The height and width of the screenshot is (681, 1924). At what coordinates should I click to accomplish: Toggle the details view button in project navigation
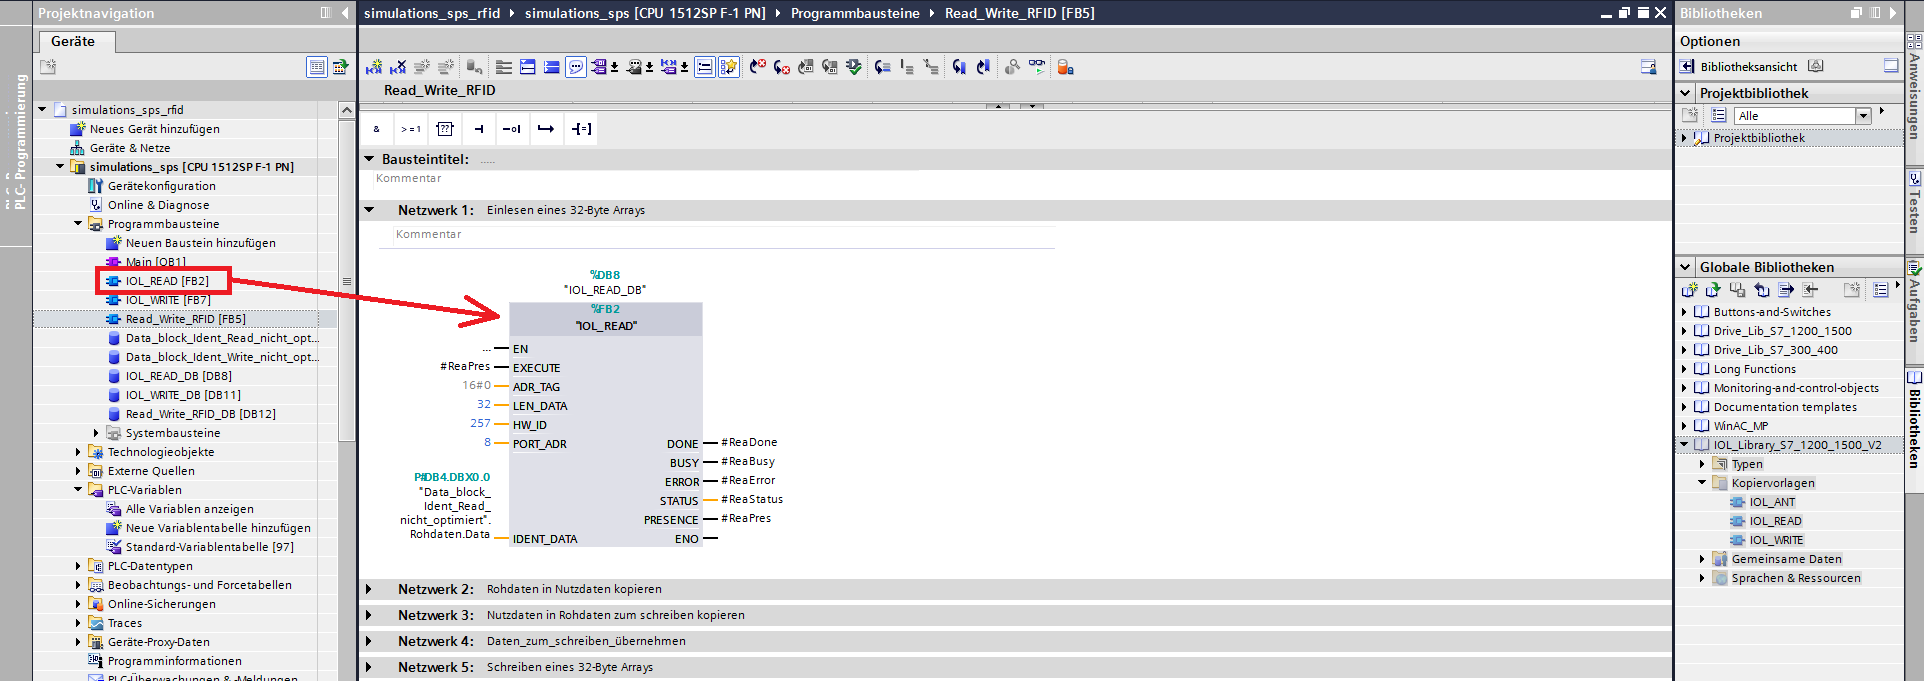click(316, 67)
